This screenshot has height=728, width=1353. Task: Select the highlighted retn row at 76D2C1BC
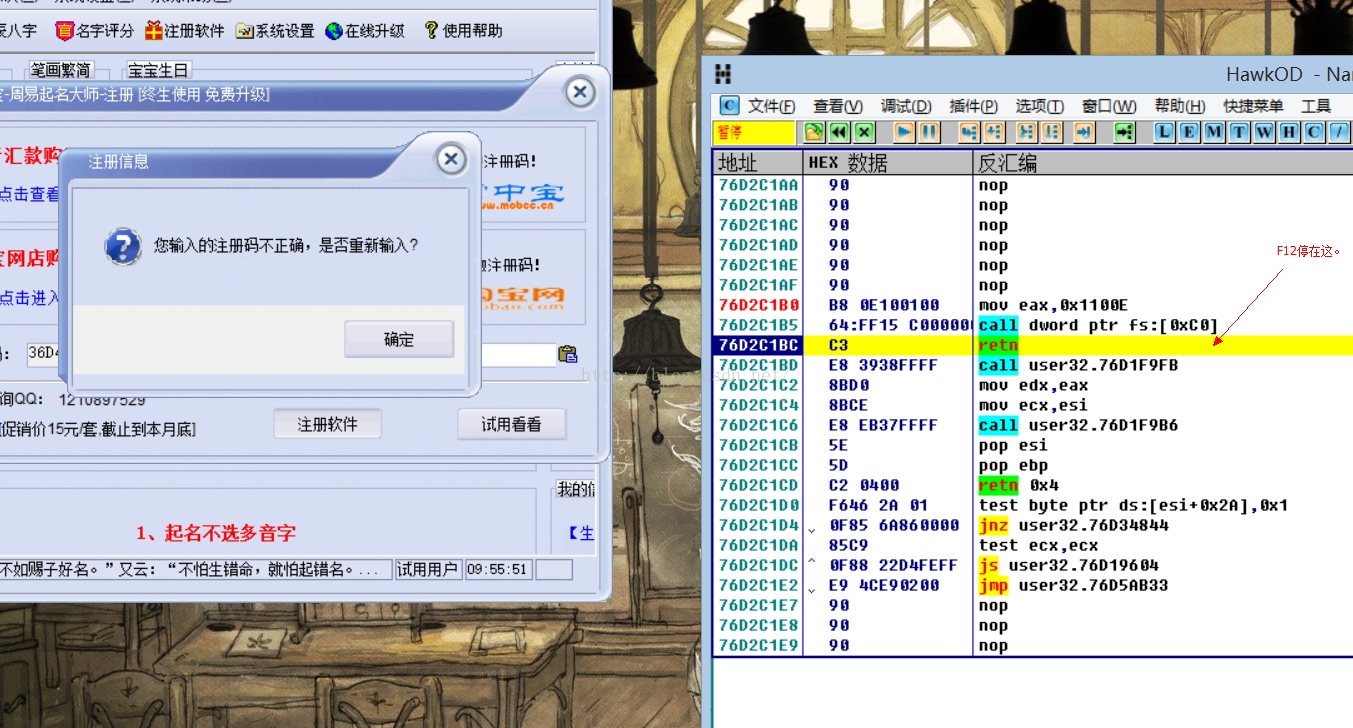1000,345
